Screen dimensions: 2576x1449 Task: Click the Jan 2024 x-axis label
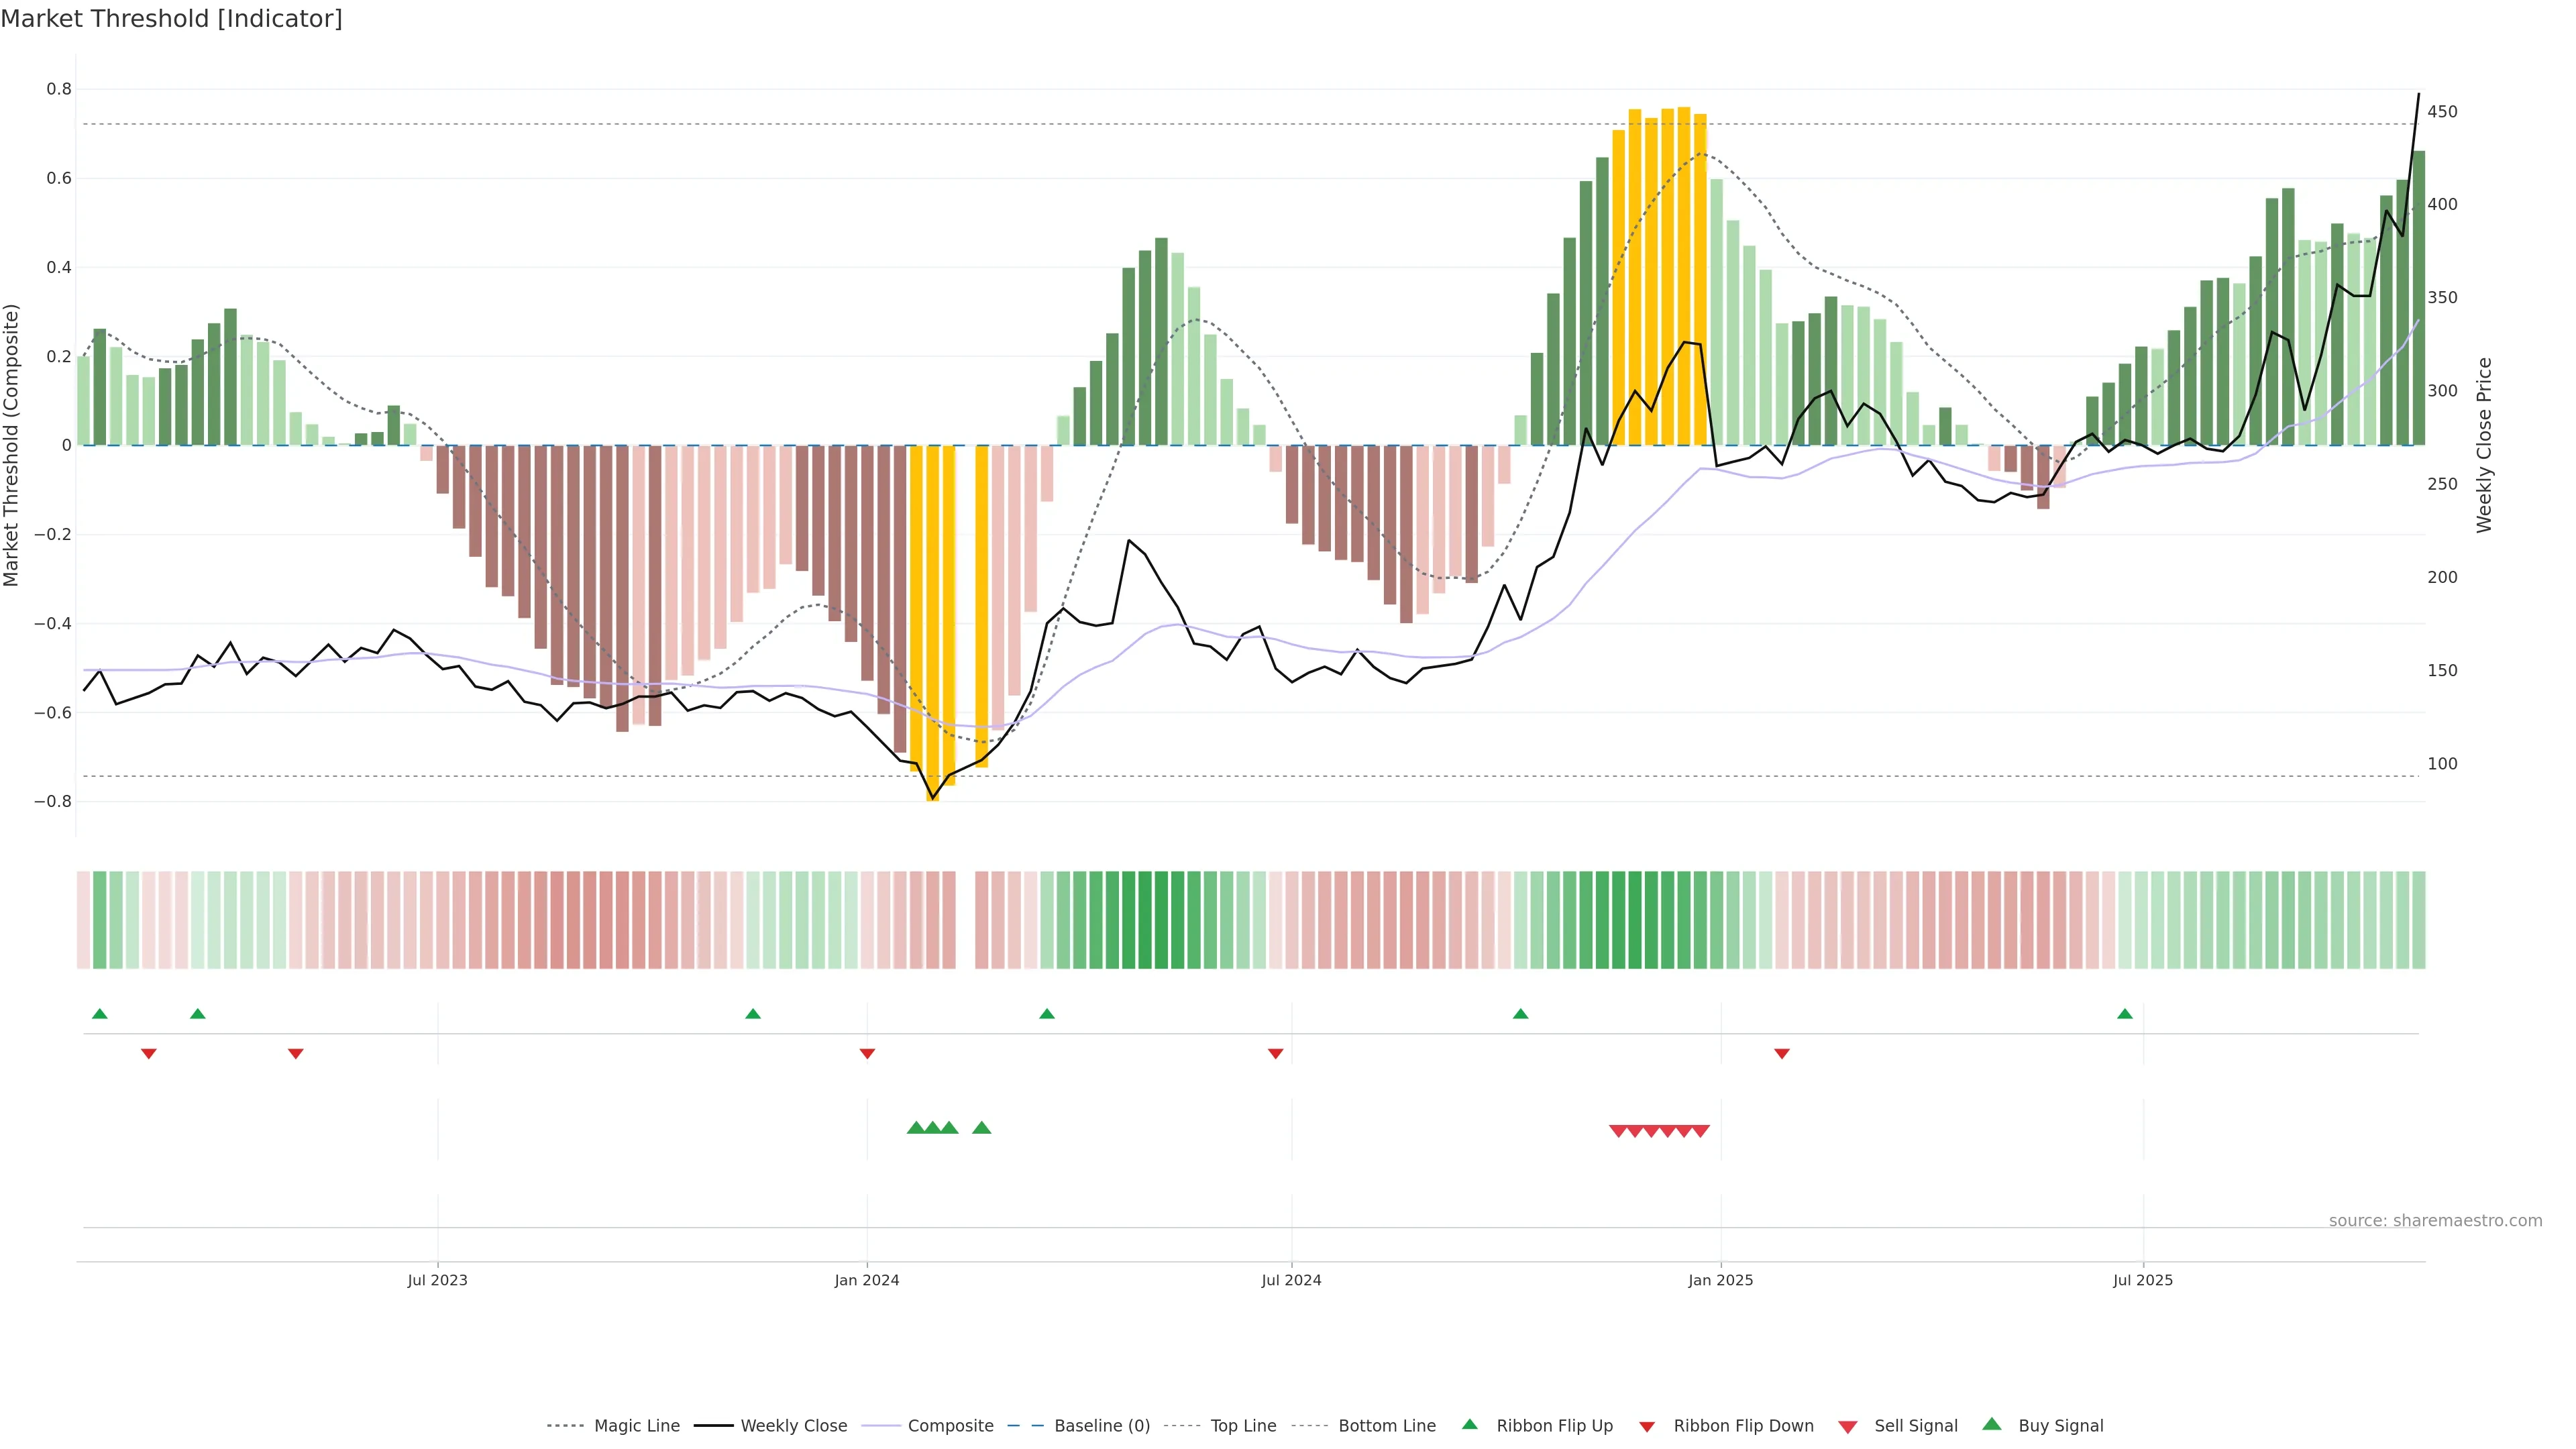(x=867, y=1280)
